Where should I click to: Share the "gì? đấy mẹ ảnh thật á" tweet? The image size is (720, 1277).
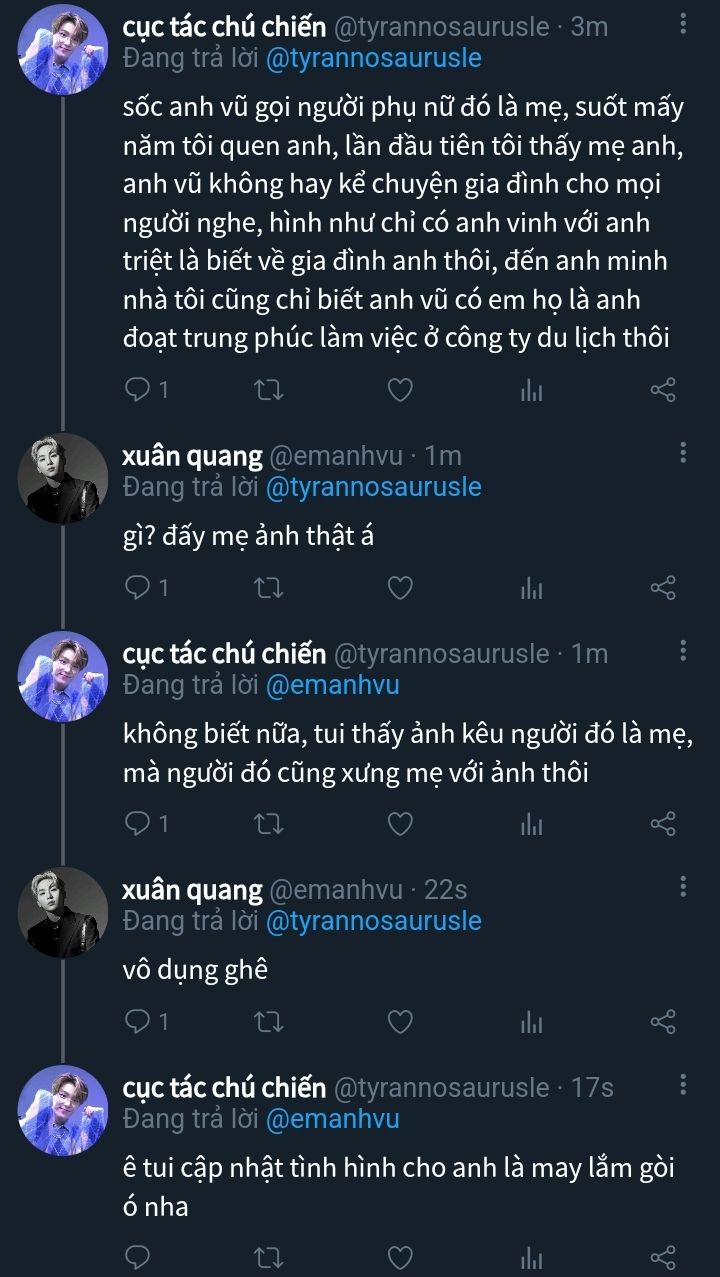[663, 589]
